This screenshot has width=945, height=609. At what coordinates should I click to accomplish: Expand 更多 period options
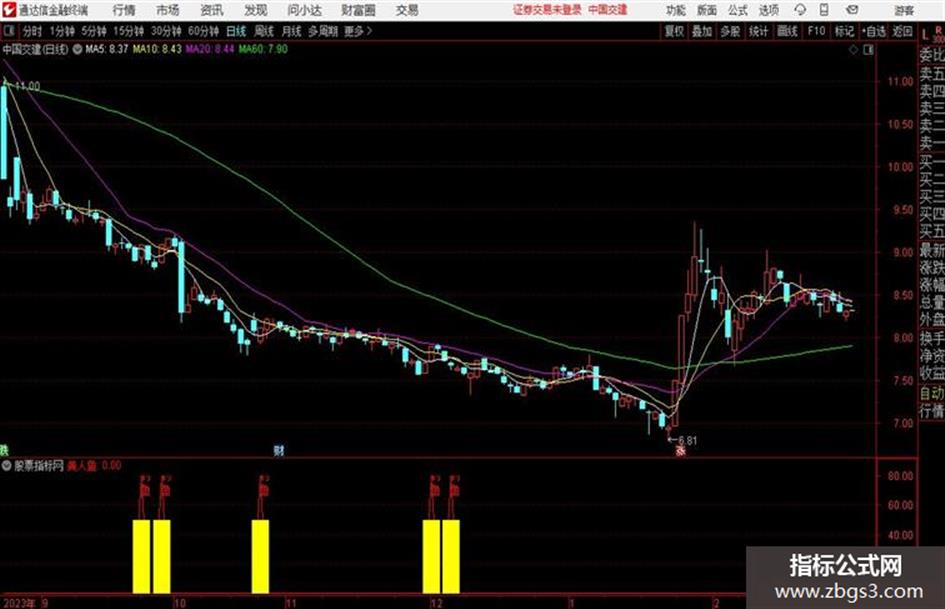click(358, 31)
